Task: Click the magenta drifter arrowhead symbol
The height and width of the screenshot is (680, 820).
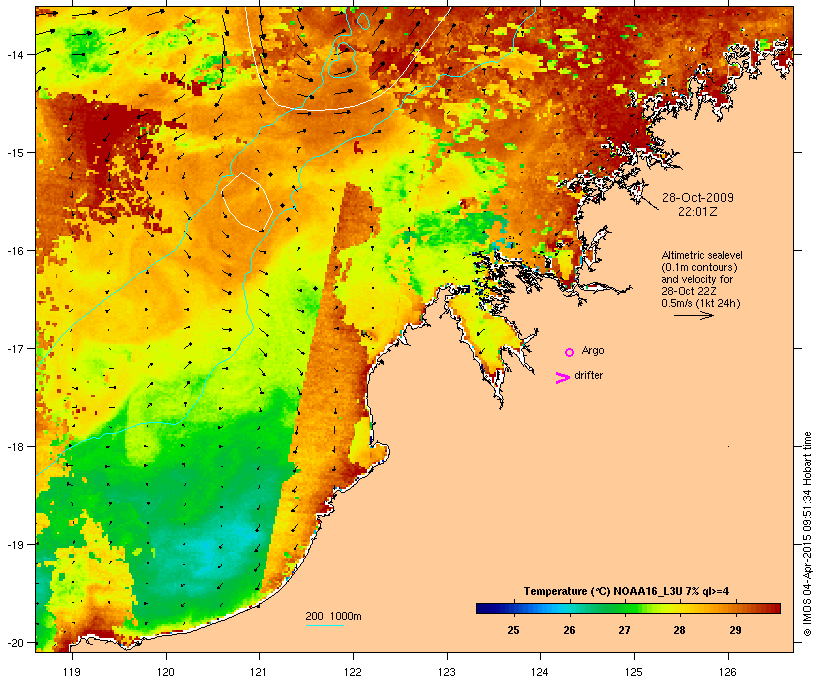Action: pos(563,378)
